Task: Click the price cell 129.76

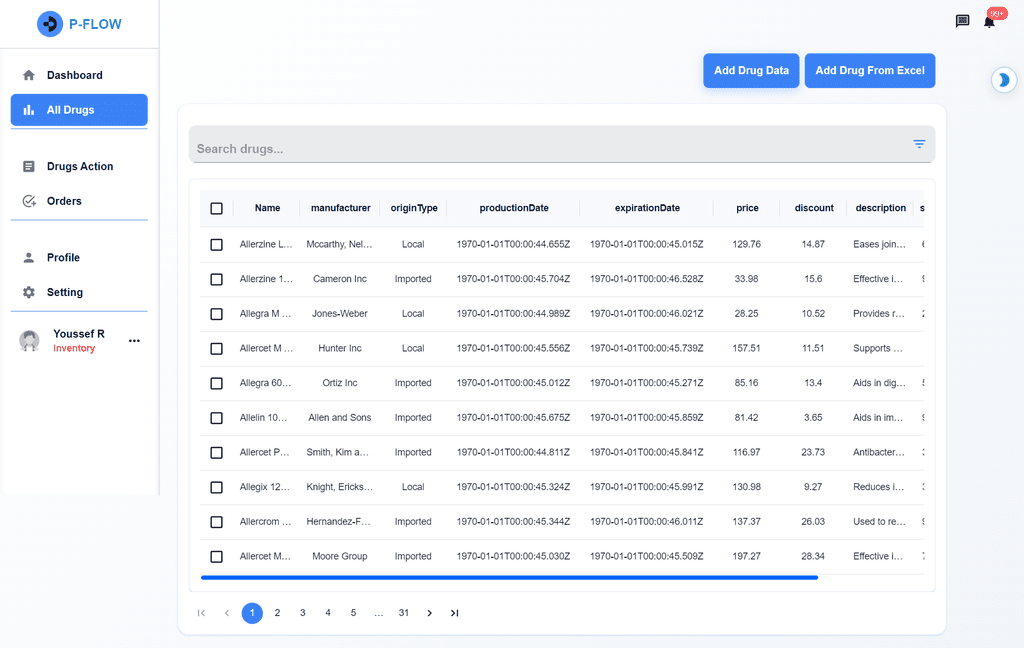Action: coord(746,244)
